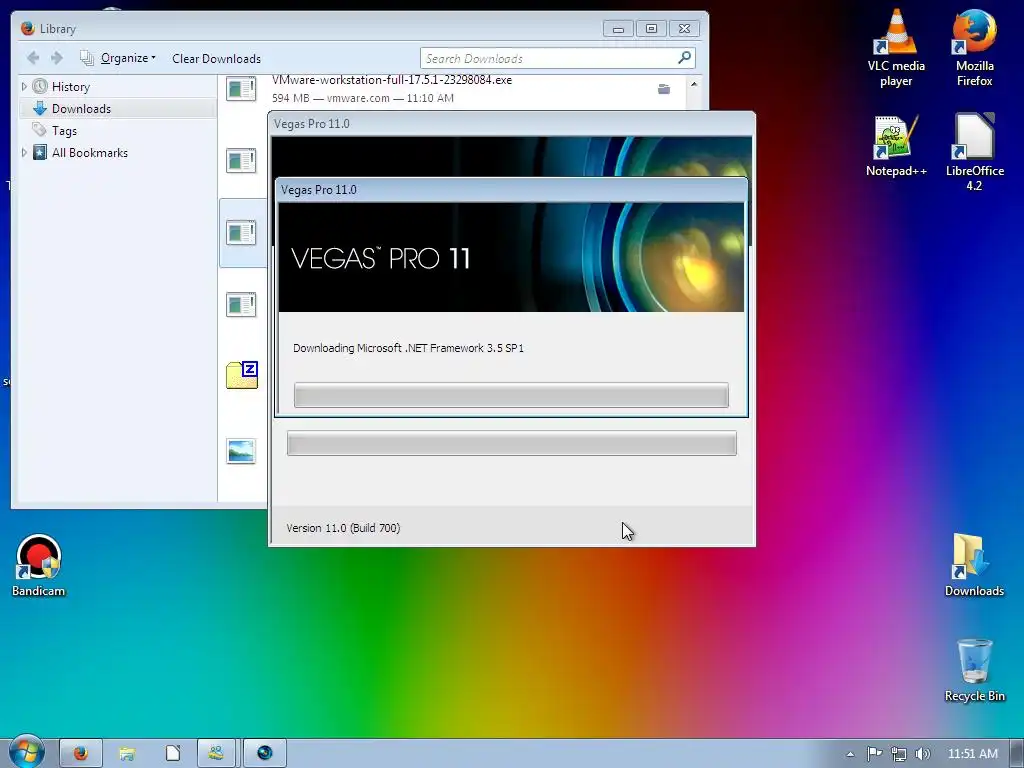Select Tags in the Library sidebar
This screenshot has height=768, width=1024.
(64, 131)
